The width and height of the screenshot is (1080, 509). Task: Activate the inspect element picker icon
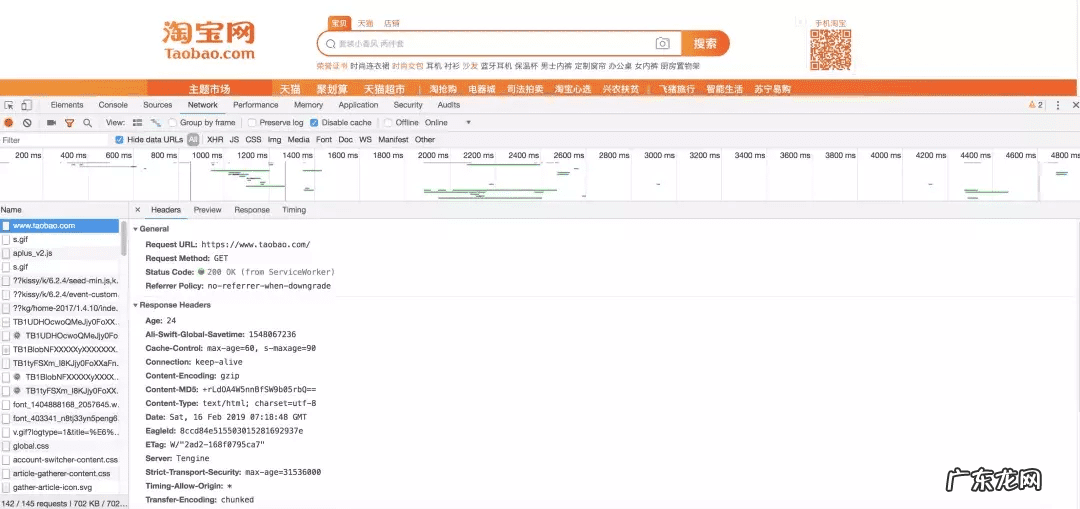pyautogui.click(x=9, y=105)
